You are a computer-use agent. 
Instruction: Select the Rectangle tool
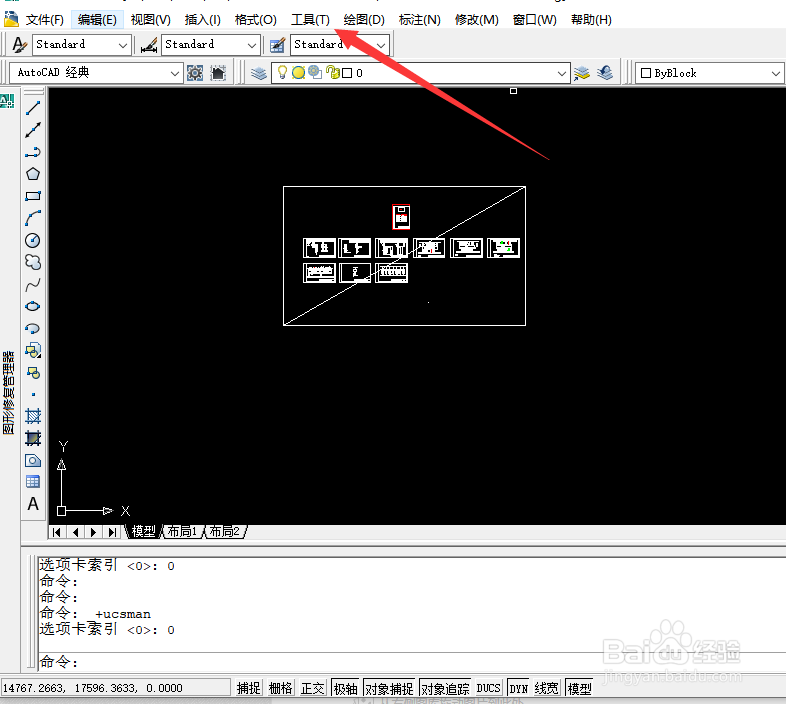coord(33,196)
